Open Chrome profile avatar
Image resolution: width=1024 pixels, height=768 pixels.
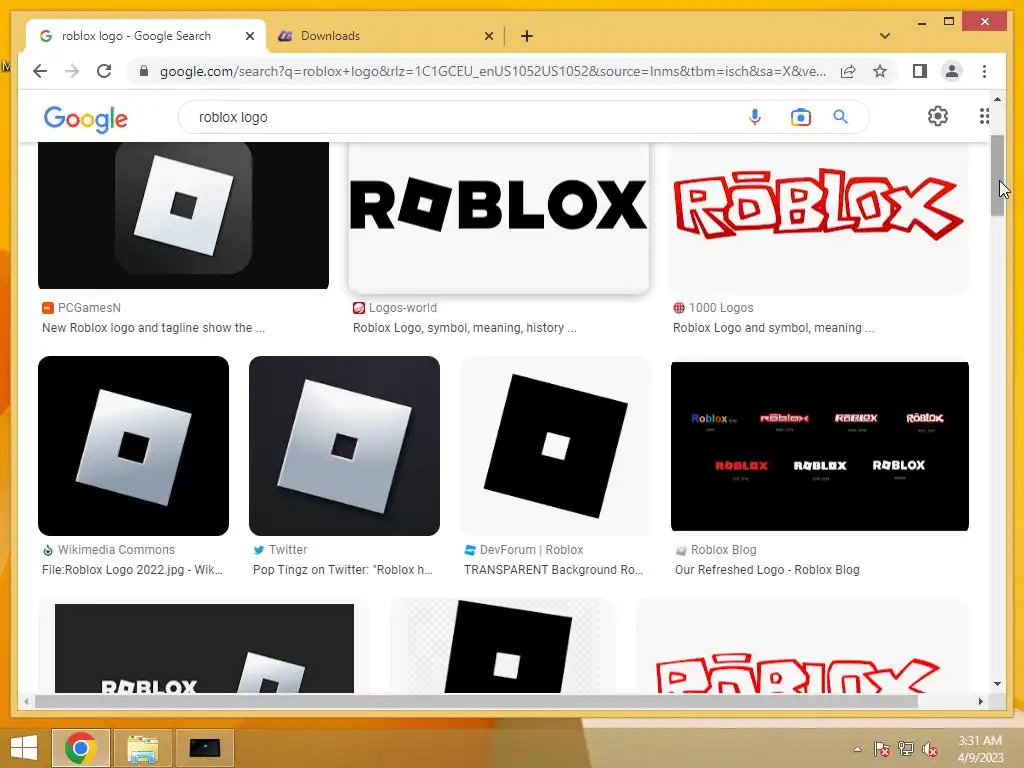tap(952, 71)
